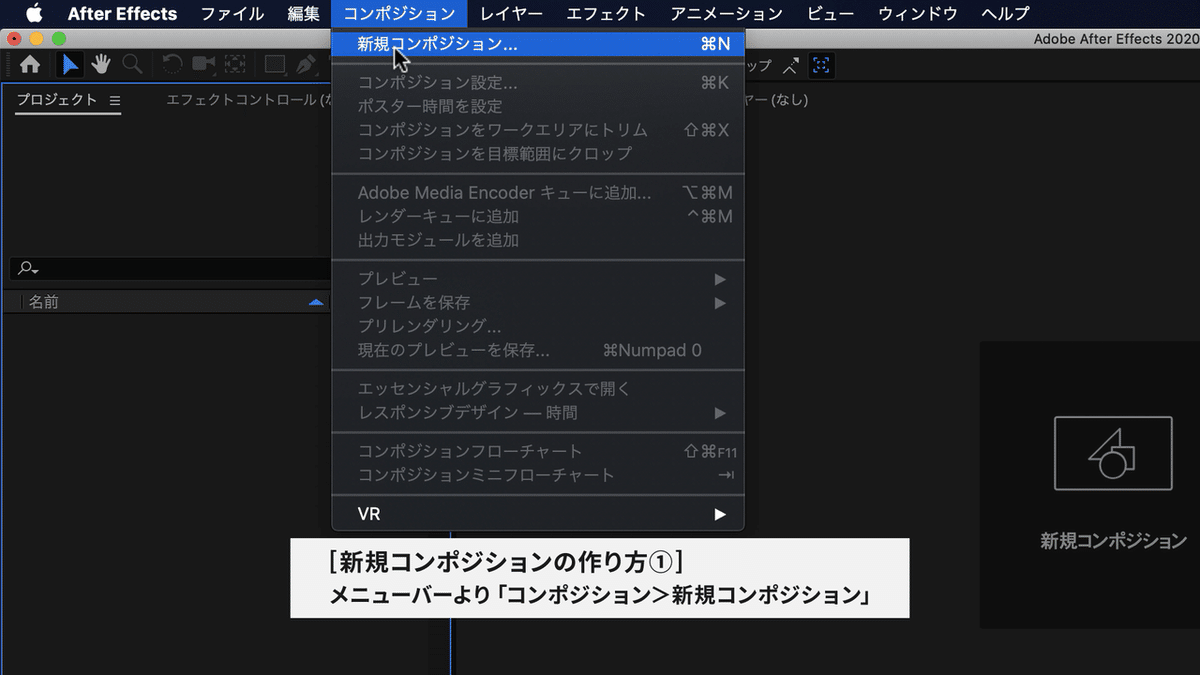The width and height of the screenshot is (1200, 675).
Task: Click レンダーキューに追加 menu entry
Action: pyautogui.click(x=538, y=216)
